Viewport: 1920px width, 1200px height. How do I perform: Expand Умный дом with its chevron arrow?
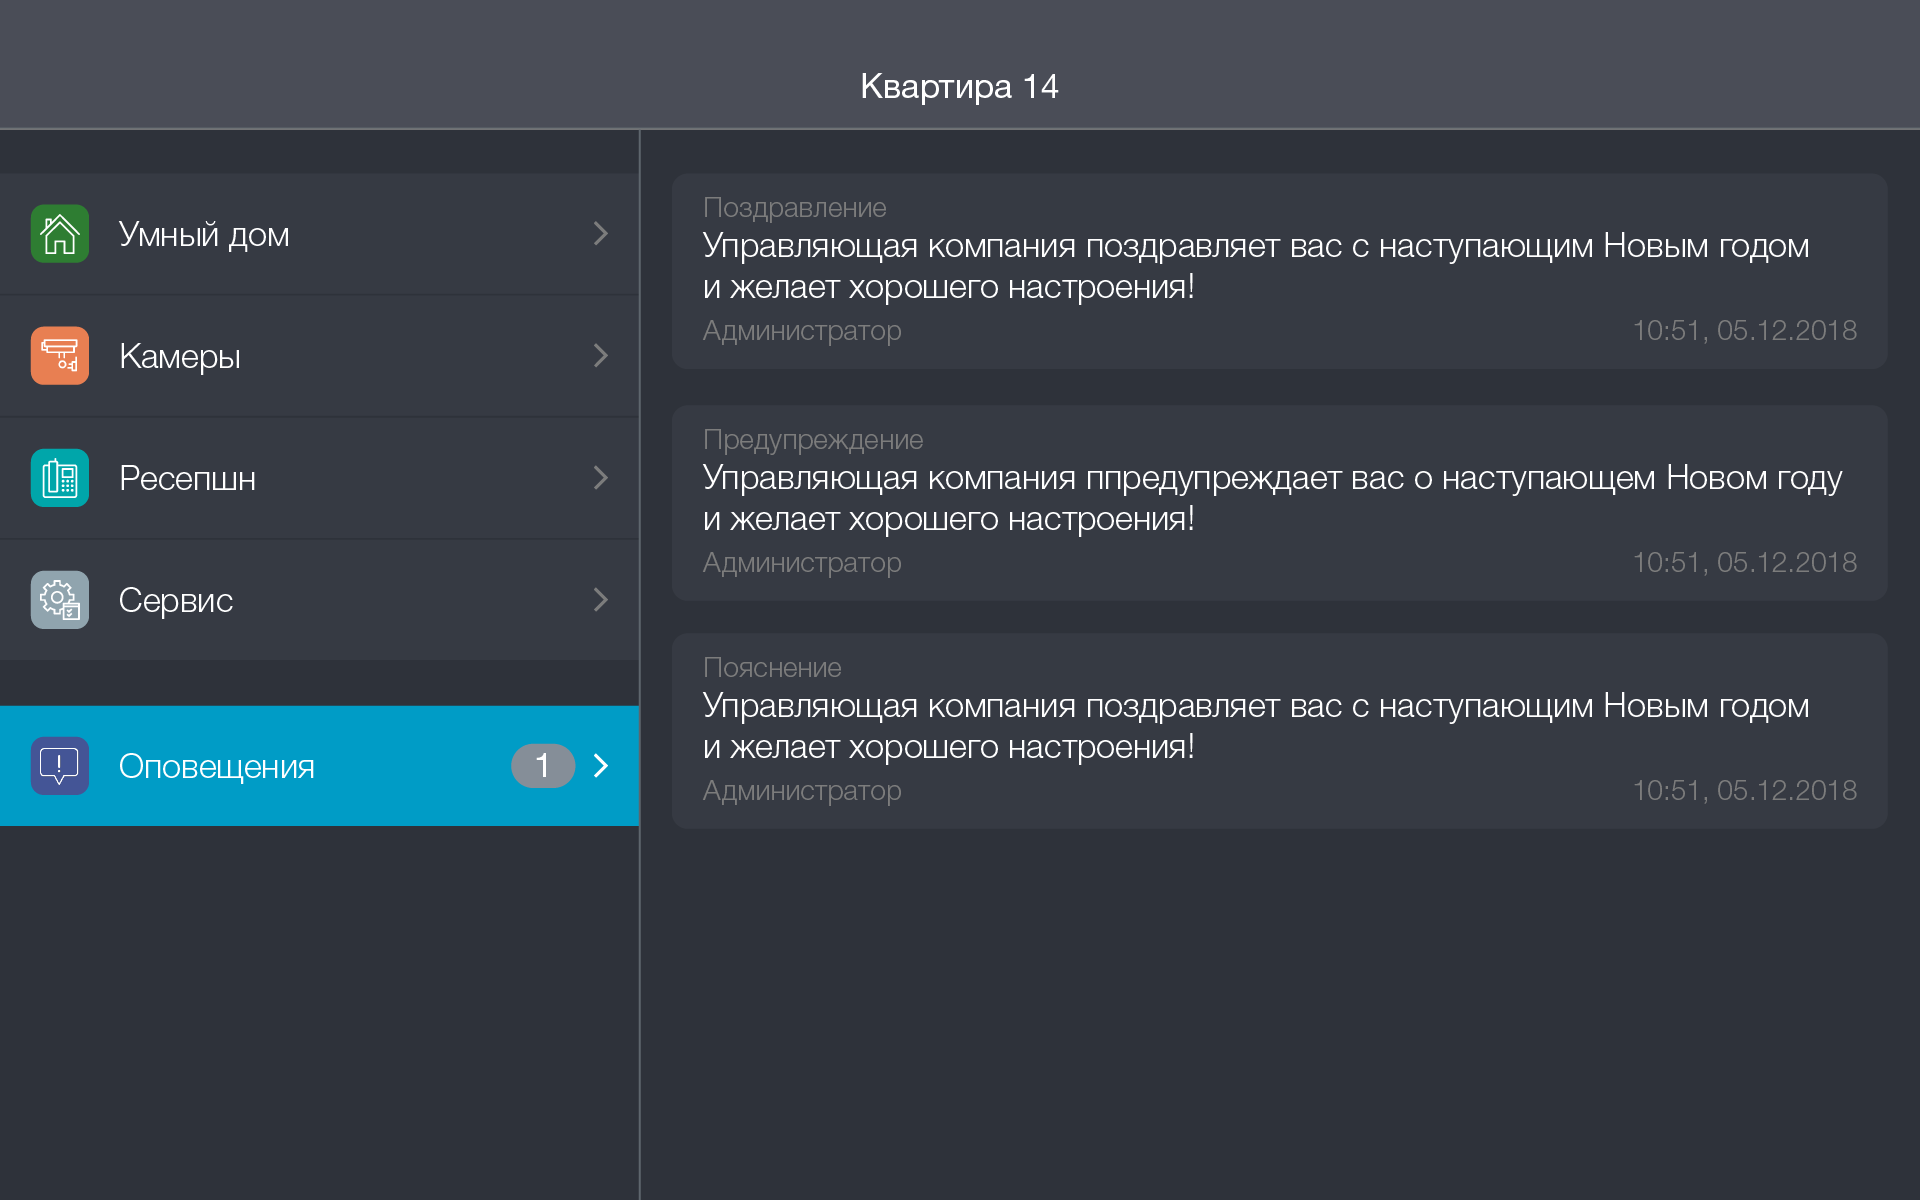point(600,234)
